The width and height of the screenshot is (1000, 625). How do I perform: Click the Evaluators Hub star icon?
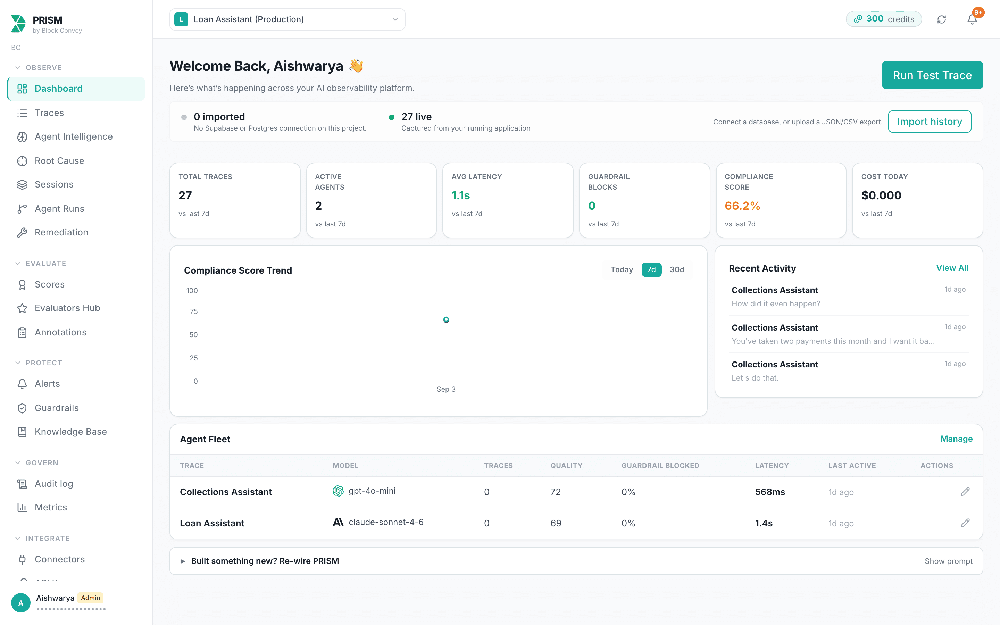pyautogui.click(x=22, y=308)
